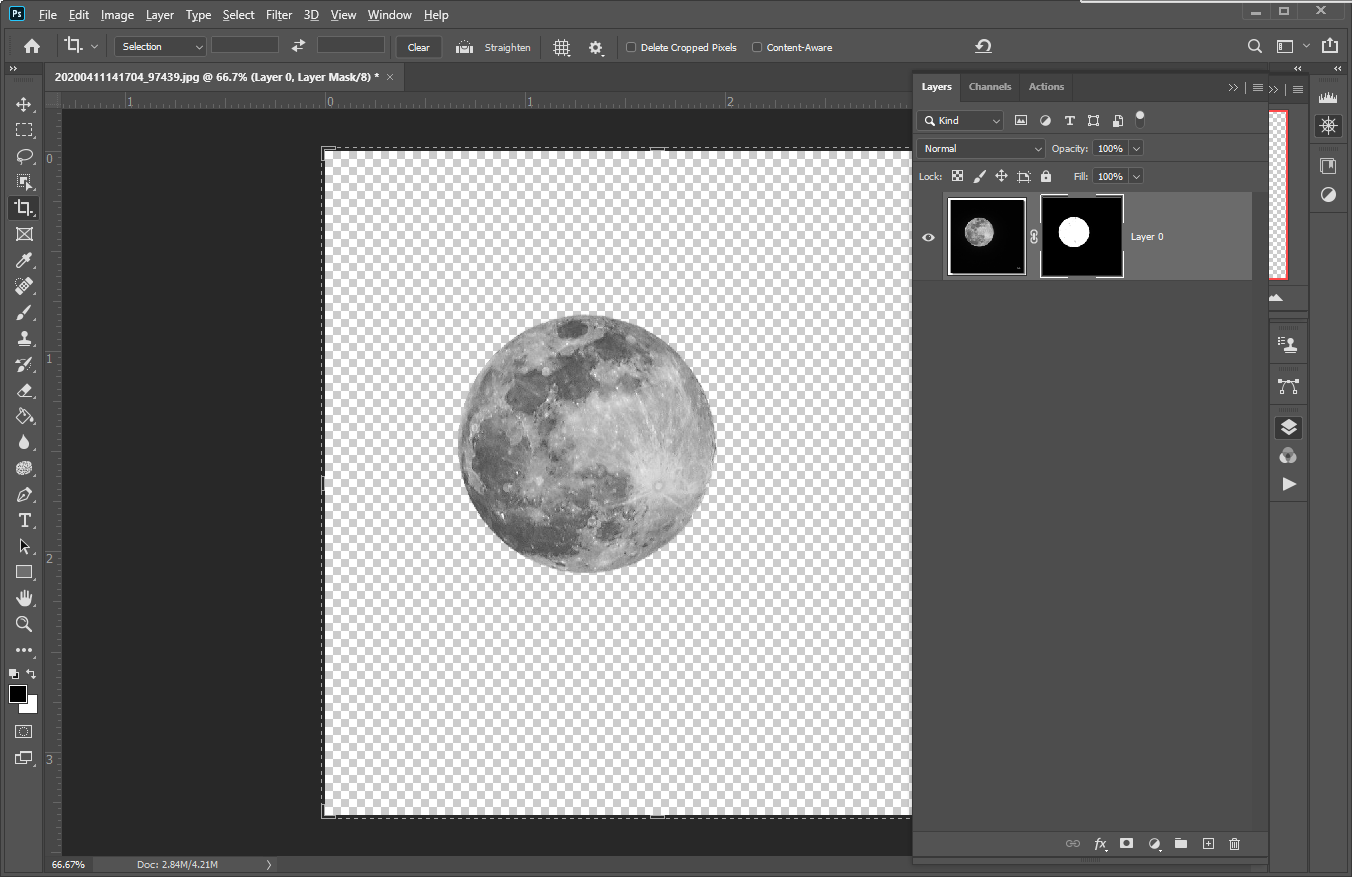The image size is (1352, 877).
Task: Select the Zoom tool
Action: [24, 624]
